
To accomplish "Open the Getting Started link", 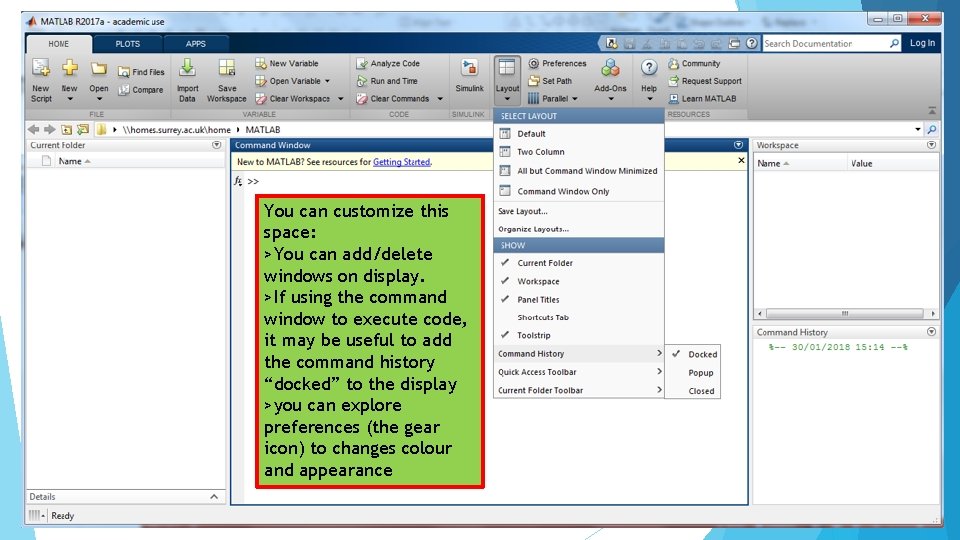I will tap(401, 162).
